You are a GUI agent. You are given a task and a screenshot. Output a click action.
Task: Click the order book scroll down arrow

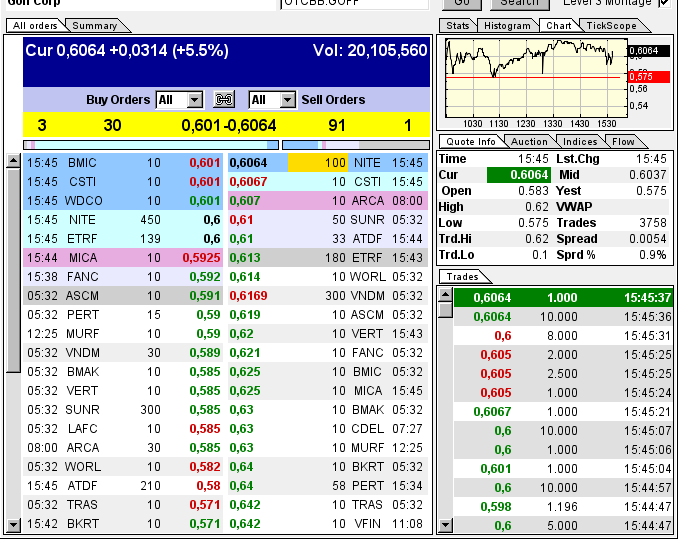tap(14, 525)
